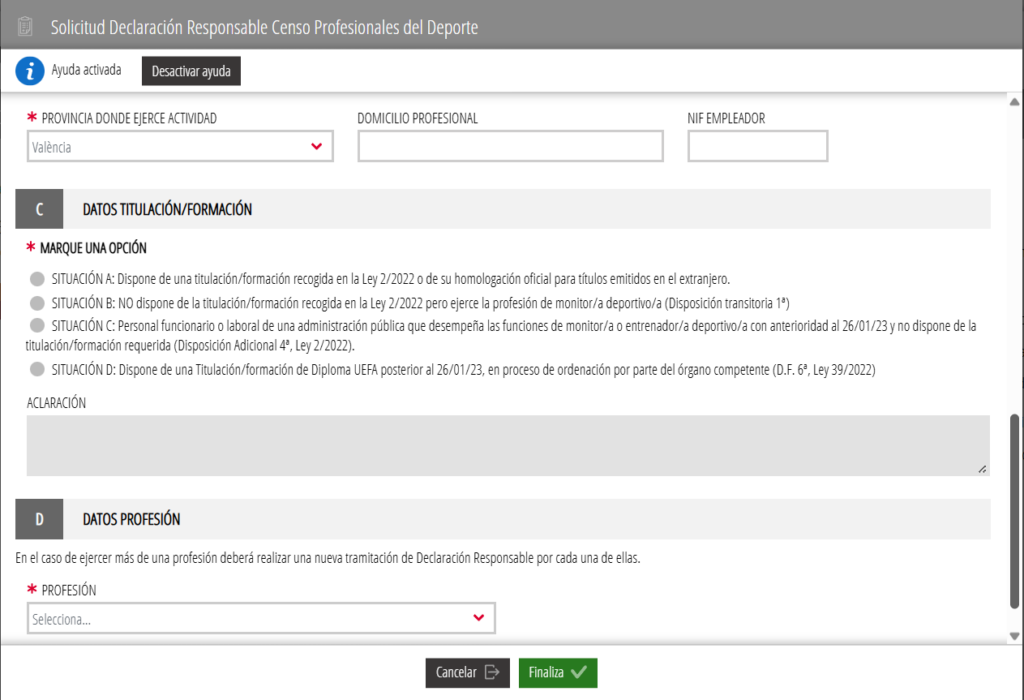Click the Finaliza checkmark icon
Viewport: 1024px width, 700px height.
[578, 673]
